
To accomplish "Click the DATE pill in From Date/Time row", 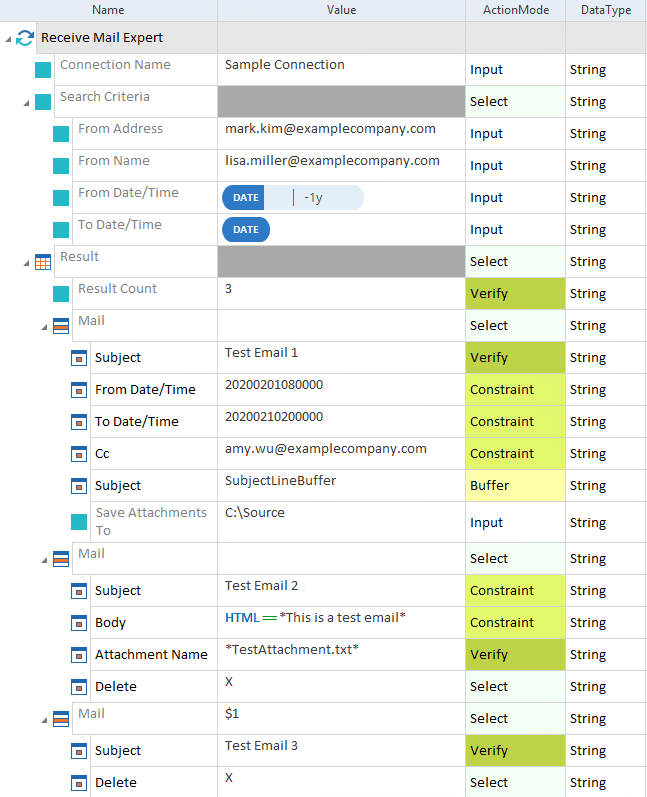I will coord(246,198).
